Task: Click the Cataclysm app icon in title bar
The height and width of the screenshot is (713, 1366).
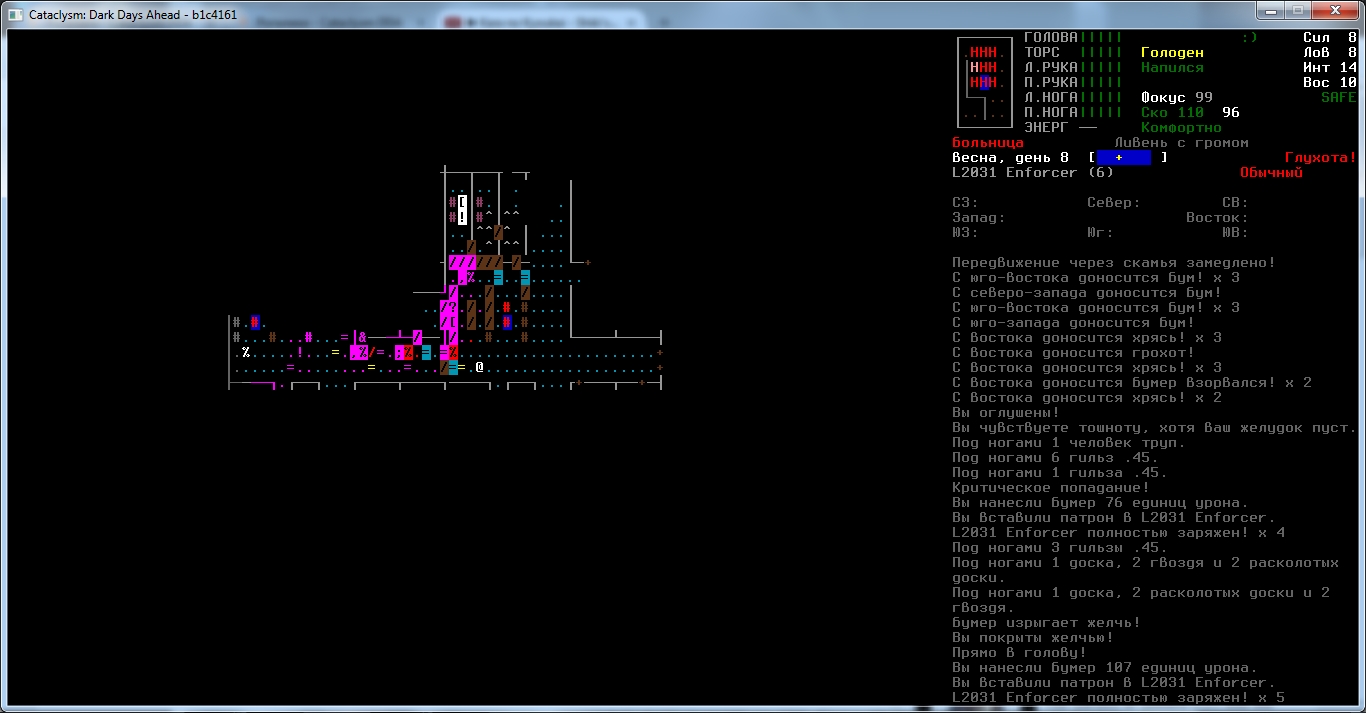Action: pyautogui.click(x=16, y=15)
